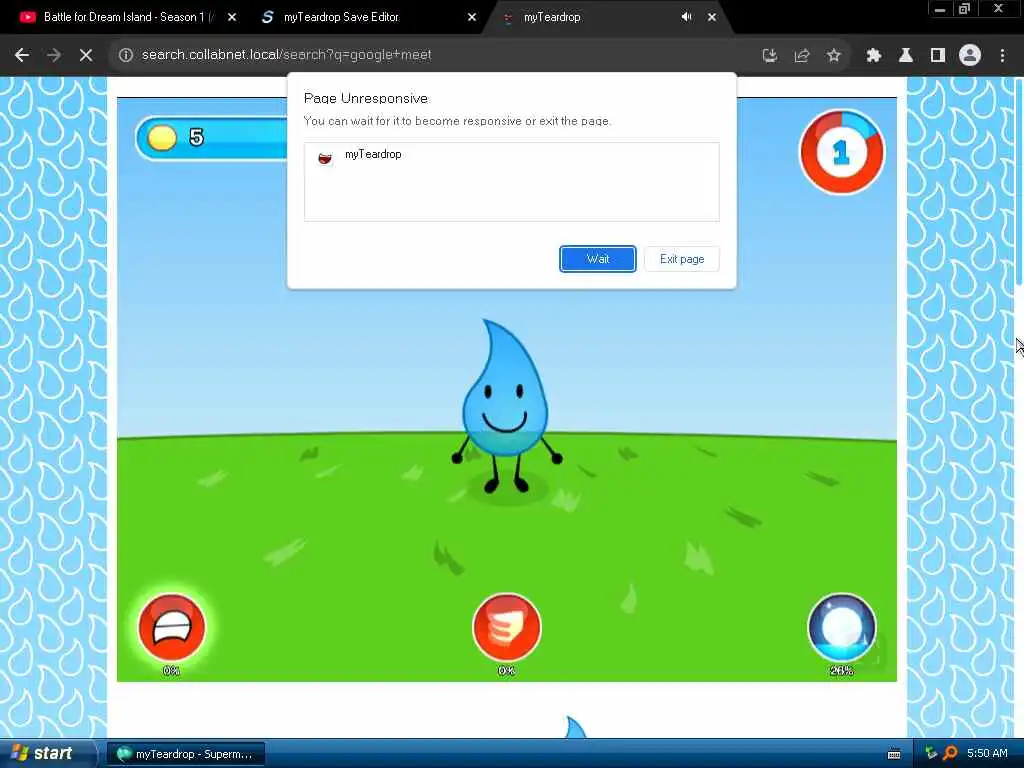Select the myTeardrop taskbar window button
This screenshot has width=1024, height=768.
point(186,754)
